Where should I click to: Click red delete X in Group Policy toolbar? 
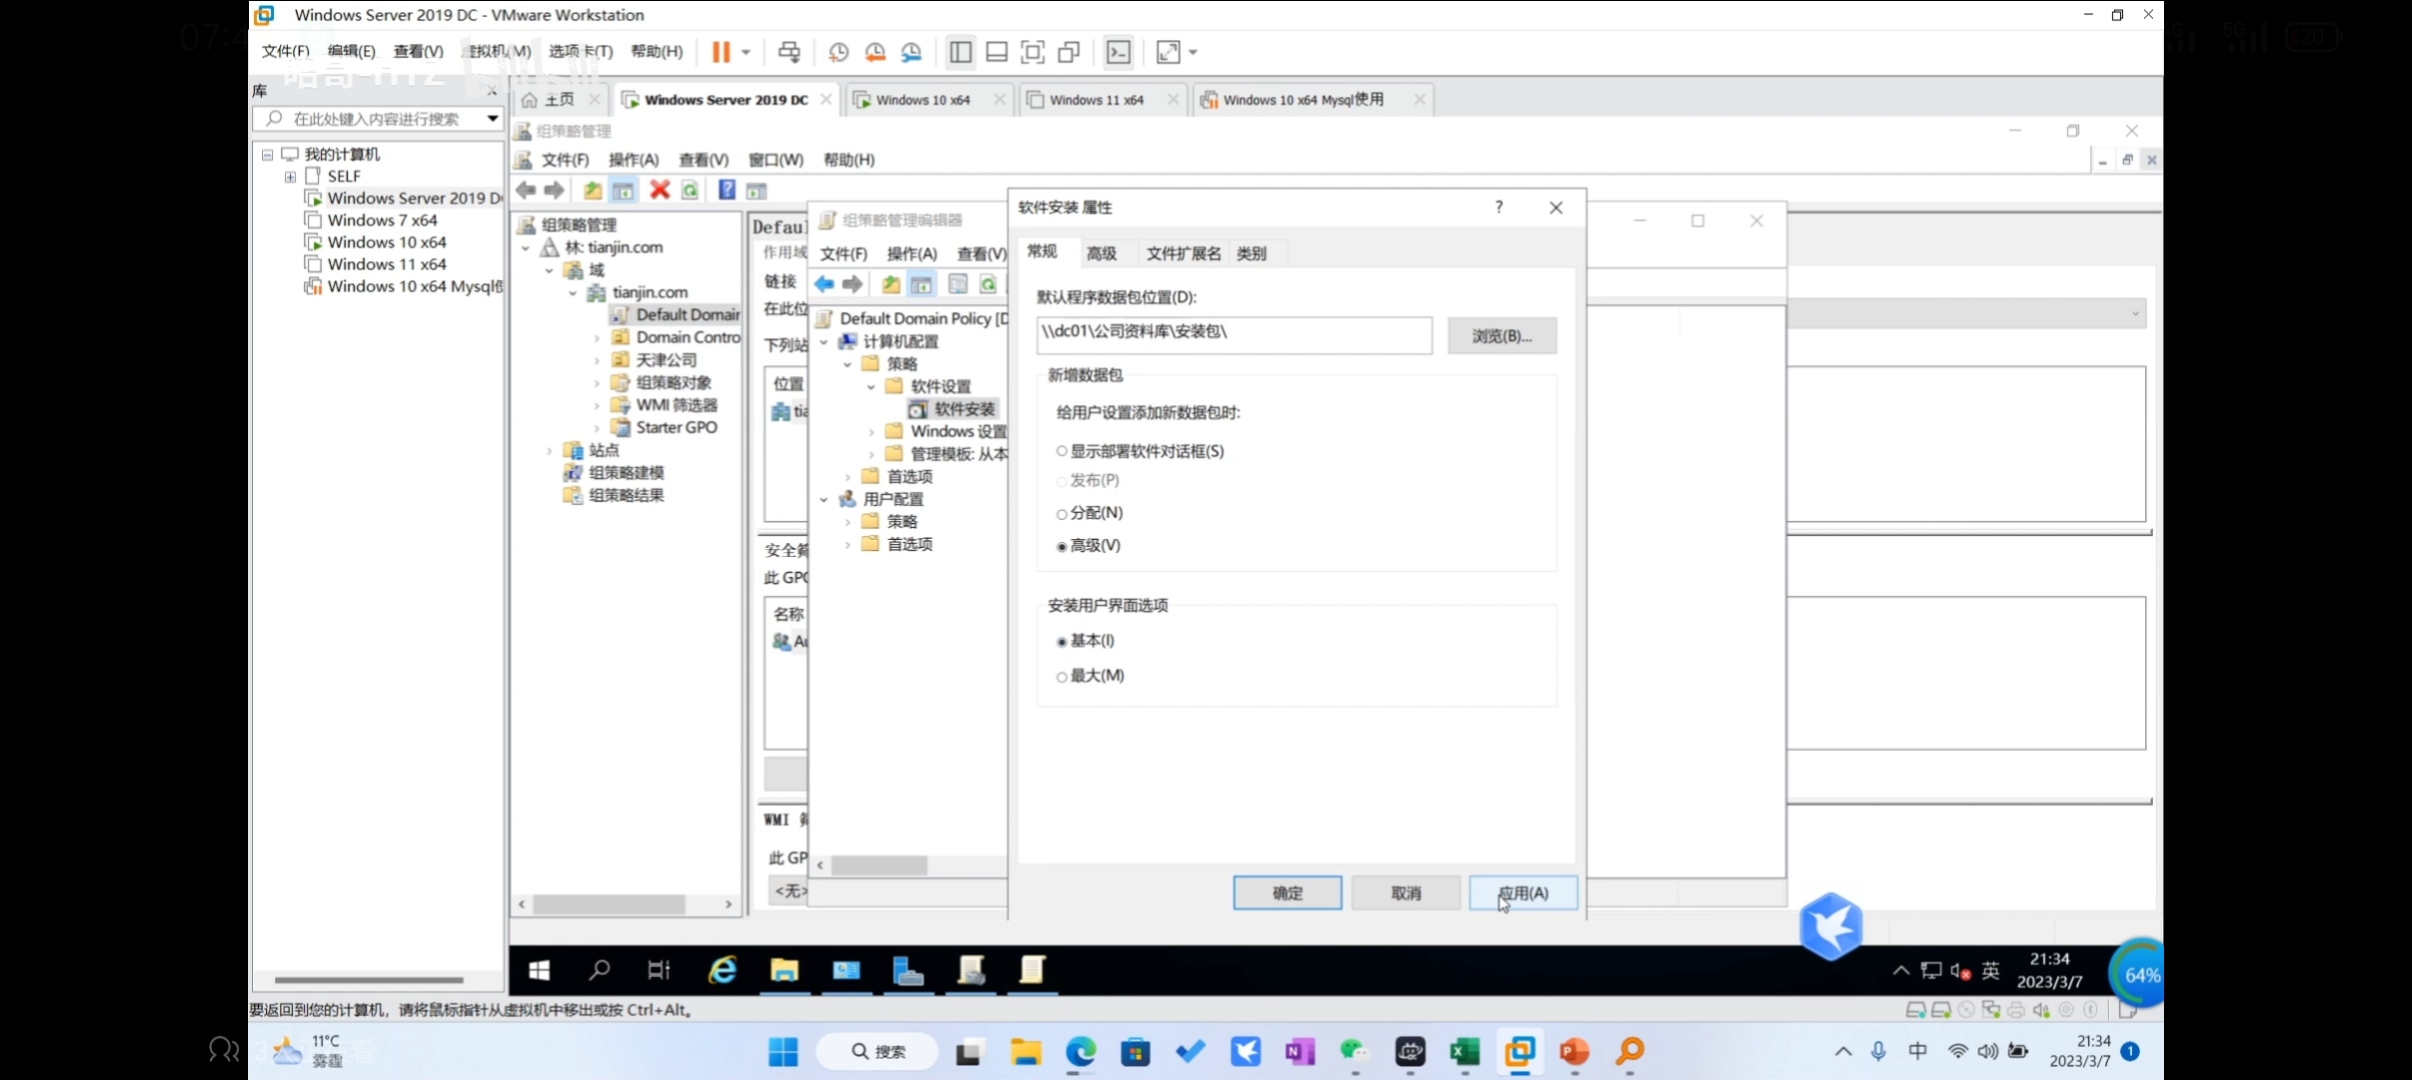tap(659, 190)
